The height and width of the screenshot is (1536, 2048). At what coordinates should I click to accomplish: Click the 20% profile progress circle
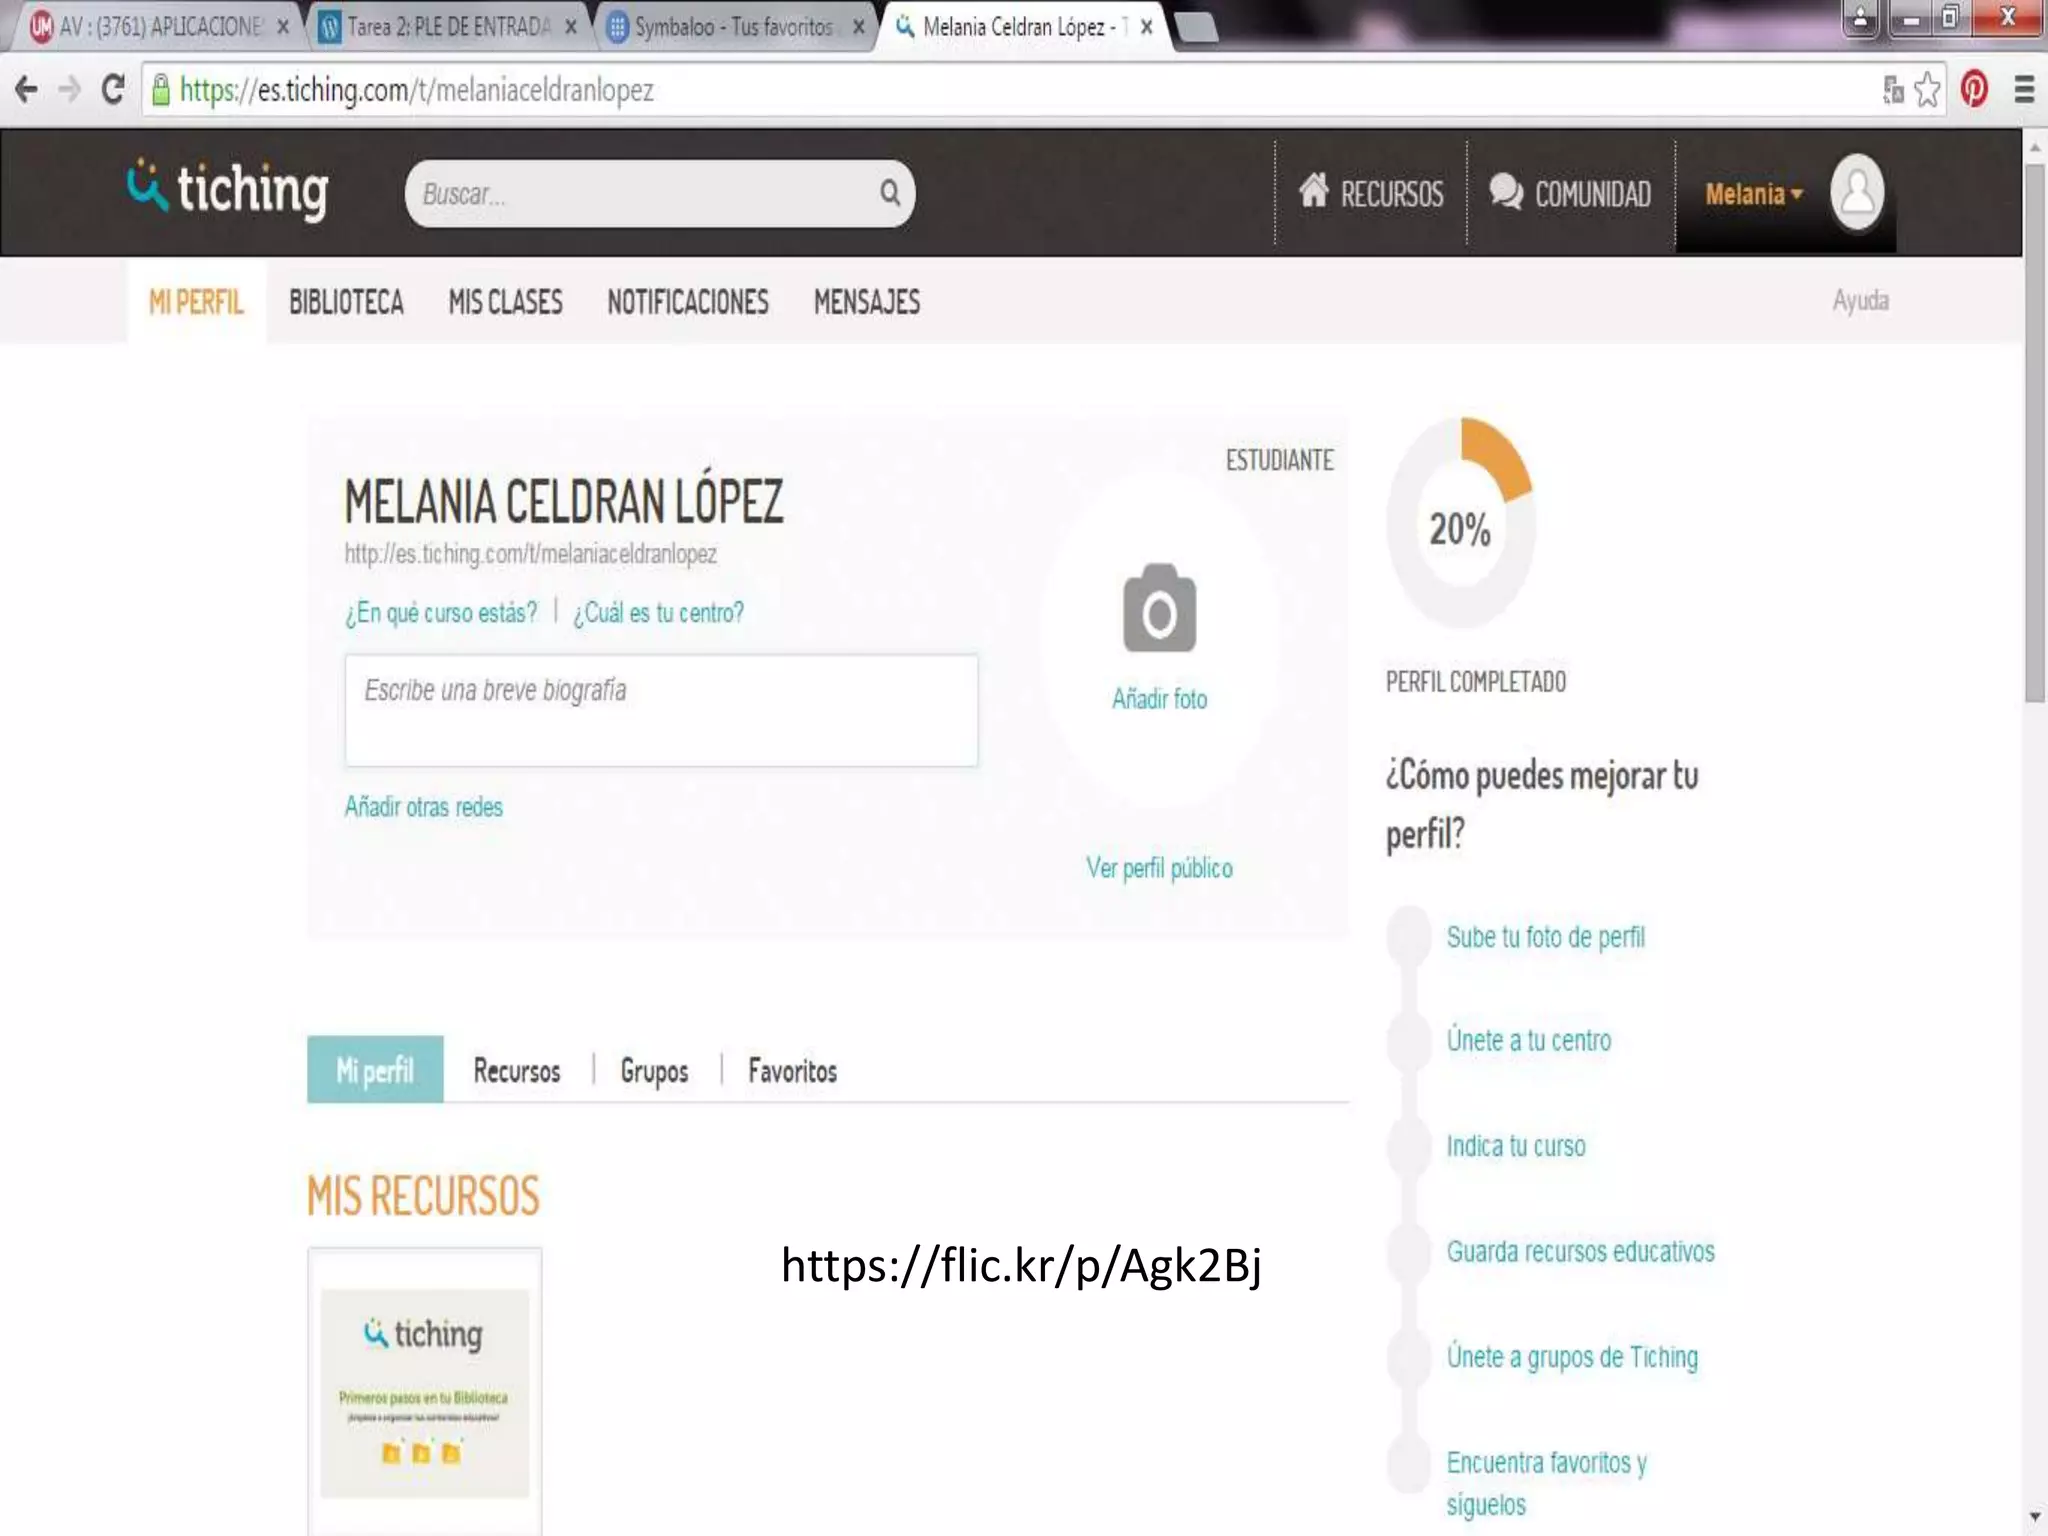(x=1460, y=527)
